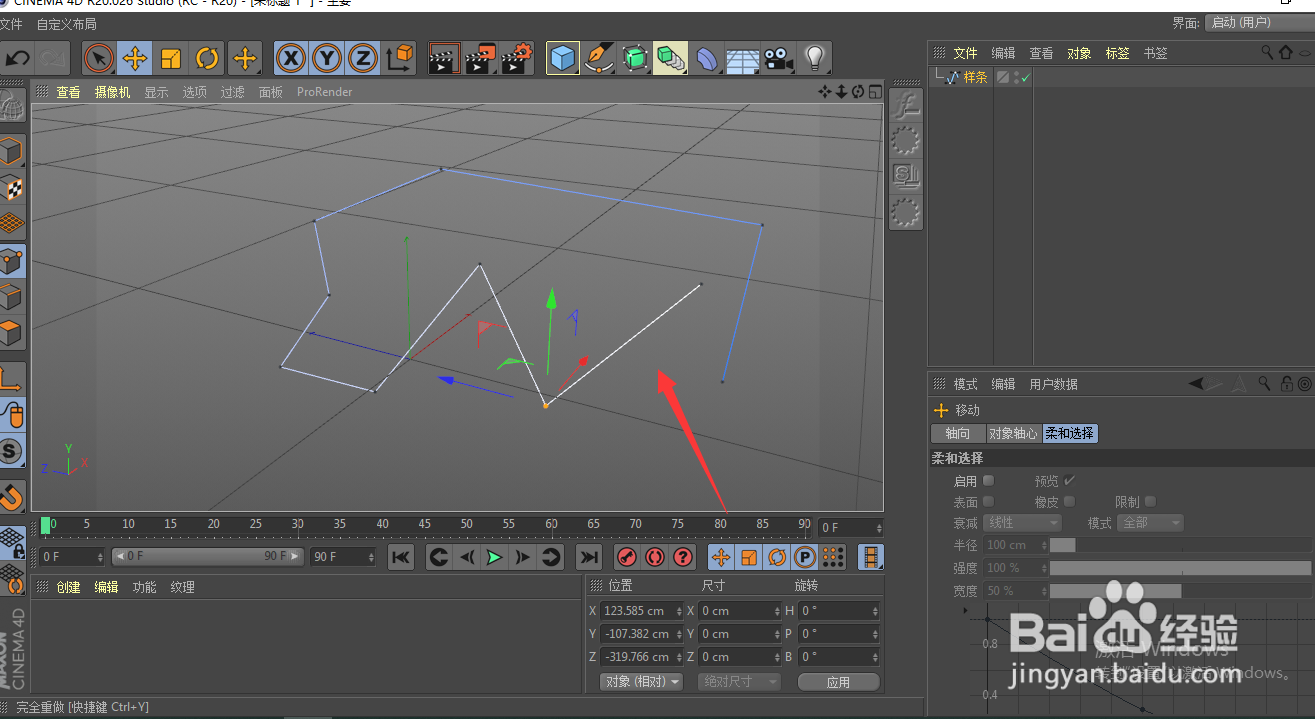The image size is (1315, 719).
Task: Open the 衰减 线性 dropdown
Action: click(x=1022, y=523)
